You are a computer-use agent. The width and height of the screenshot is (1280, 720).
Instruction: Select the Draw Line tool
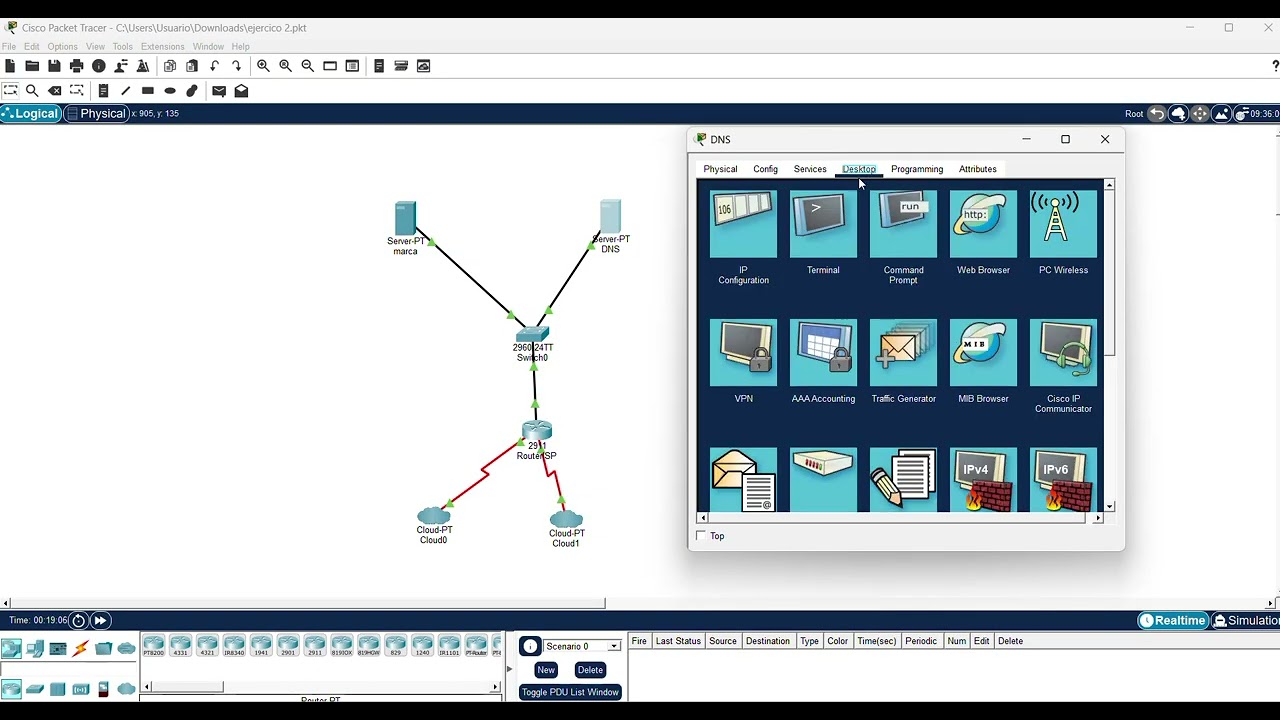(125, 91)
